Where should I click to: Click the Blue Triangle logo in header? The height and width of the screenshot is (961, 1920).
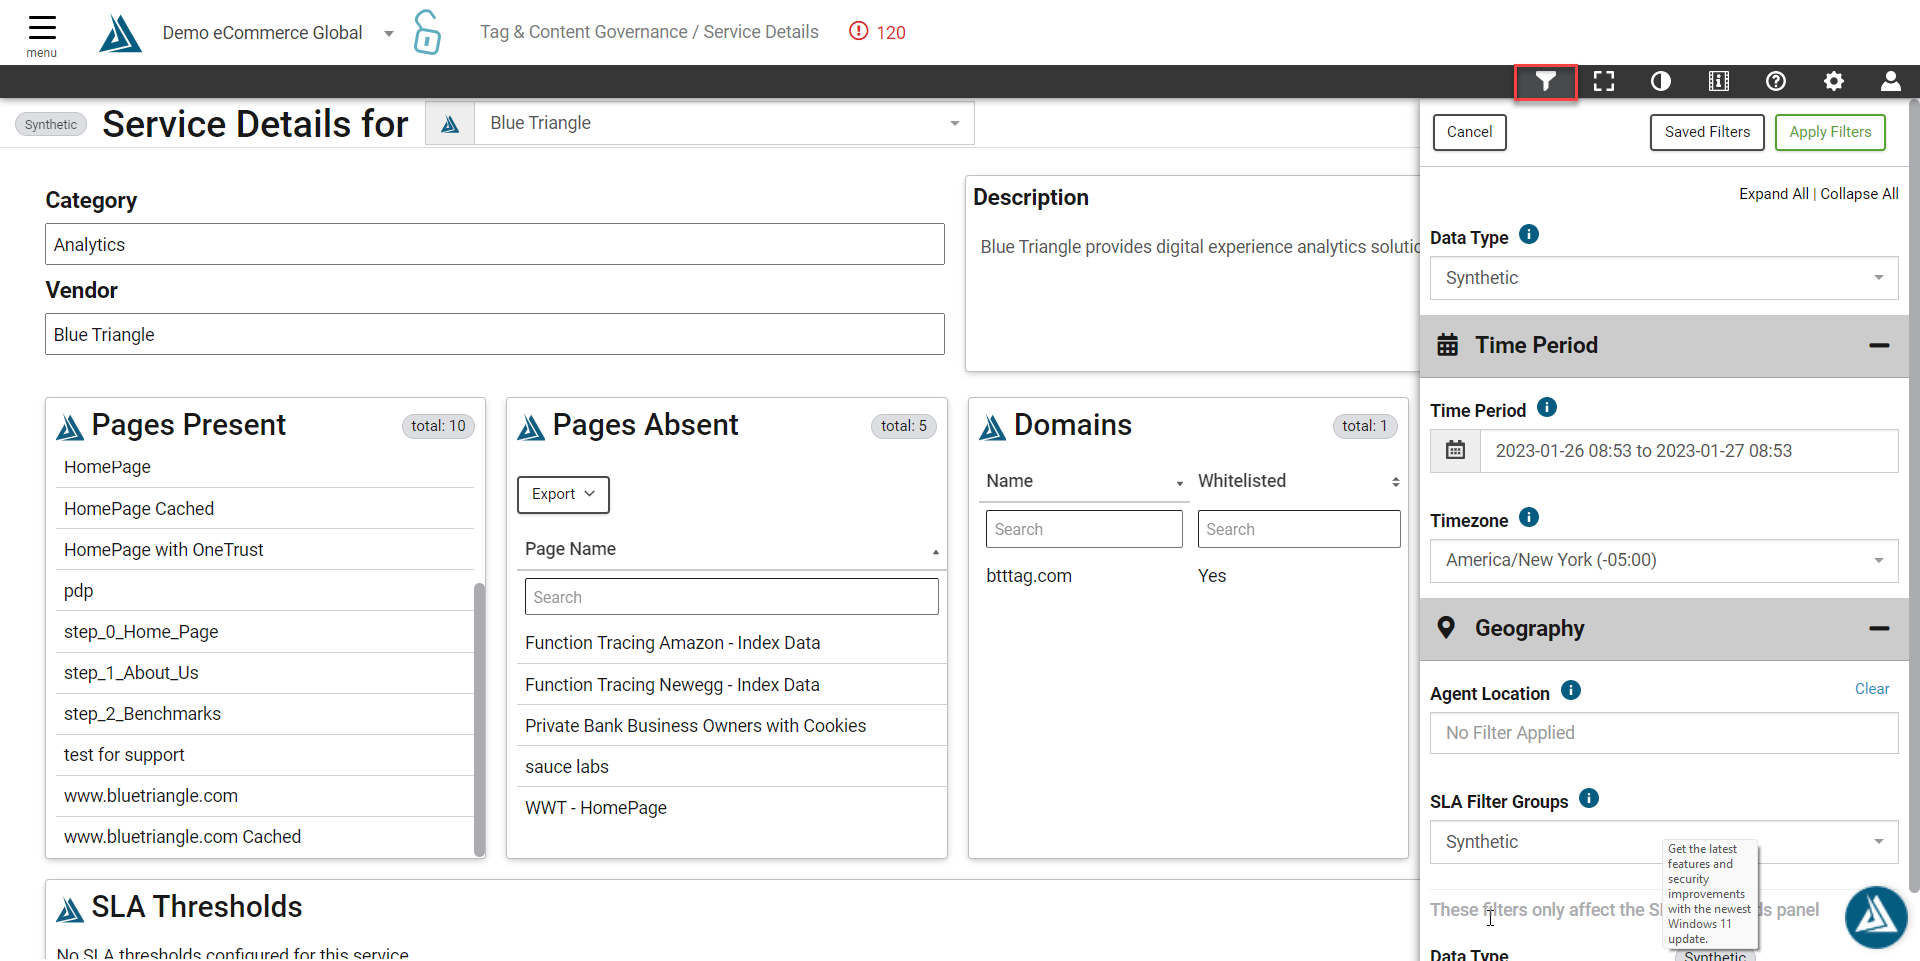(x=120, y=33)
